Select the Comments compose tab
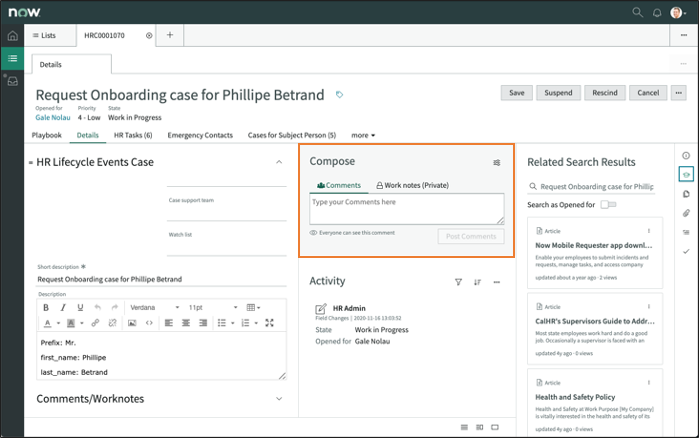This screenshot has height=438, width=699. [x=339, y=185]
